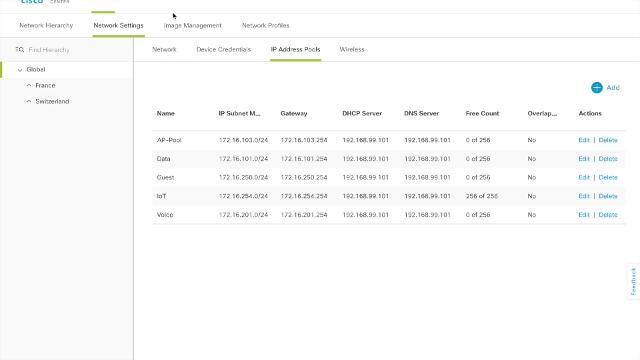Click the Name column header
The image size is (640, 360).
click(166, 113)
